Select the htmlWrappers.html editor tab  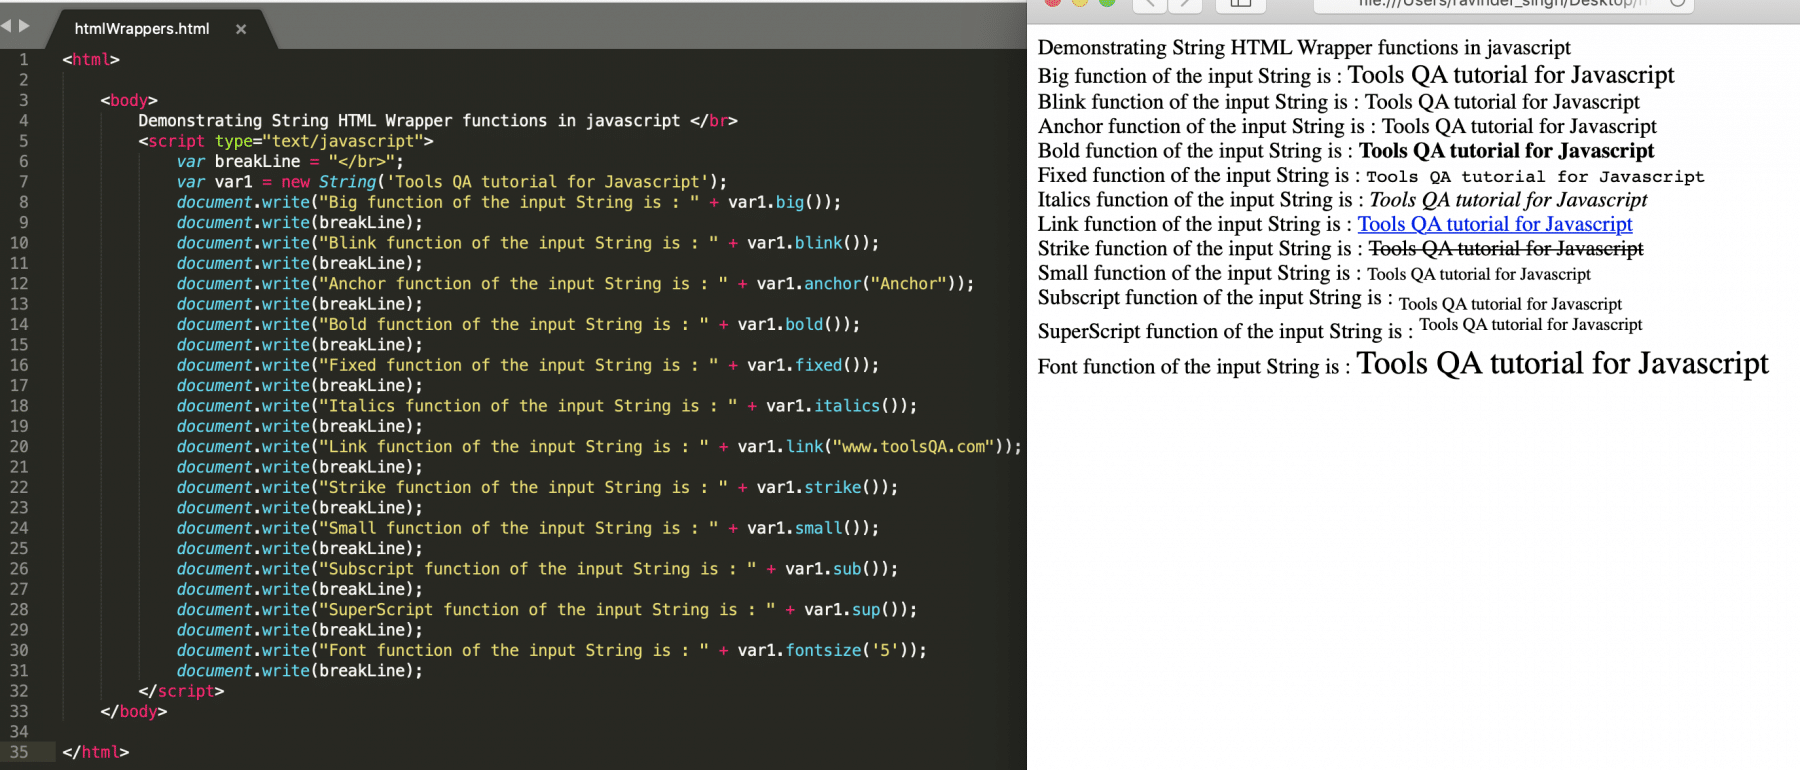[x=142, y=29]
